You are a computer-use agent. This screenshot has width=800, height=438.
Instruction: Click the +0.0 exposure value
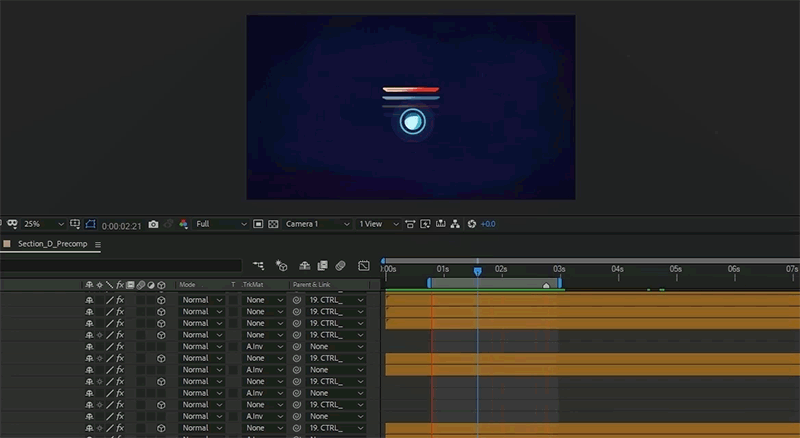coord(488,224)
